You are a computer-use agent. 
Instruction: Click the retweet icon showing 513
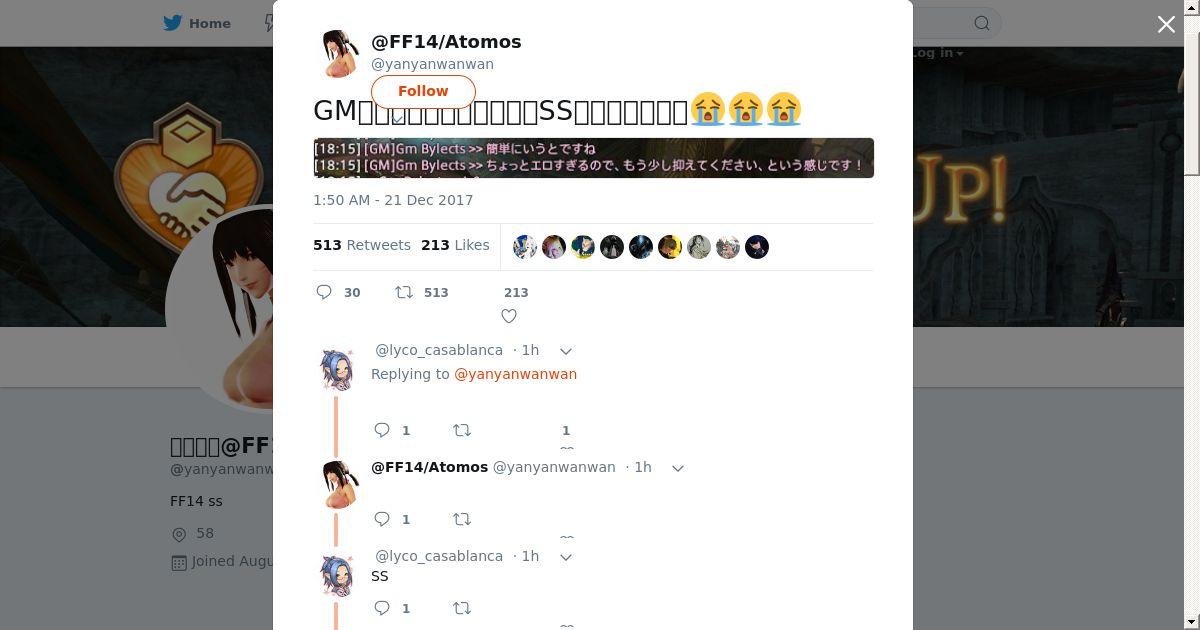point(404,292)
